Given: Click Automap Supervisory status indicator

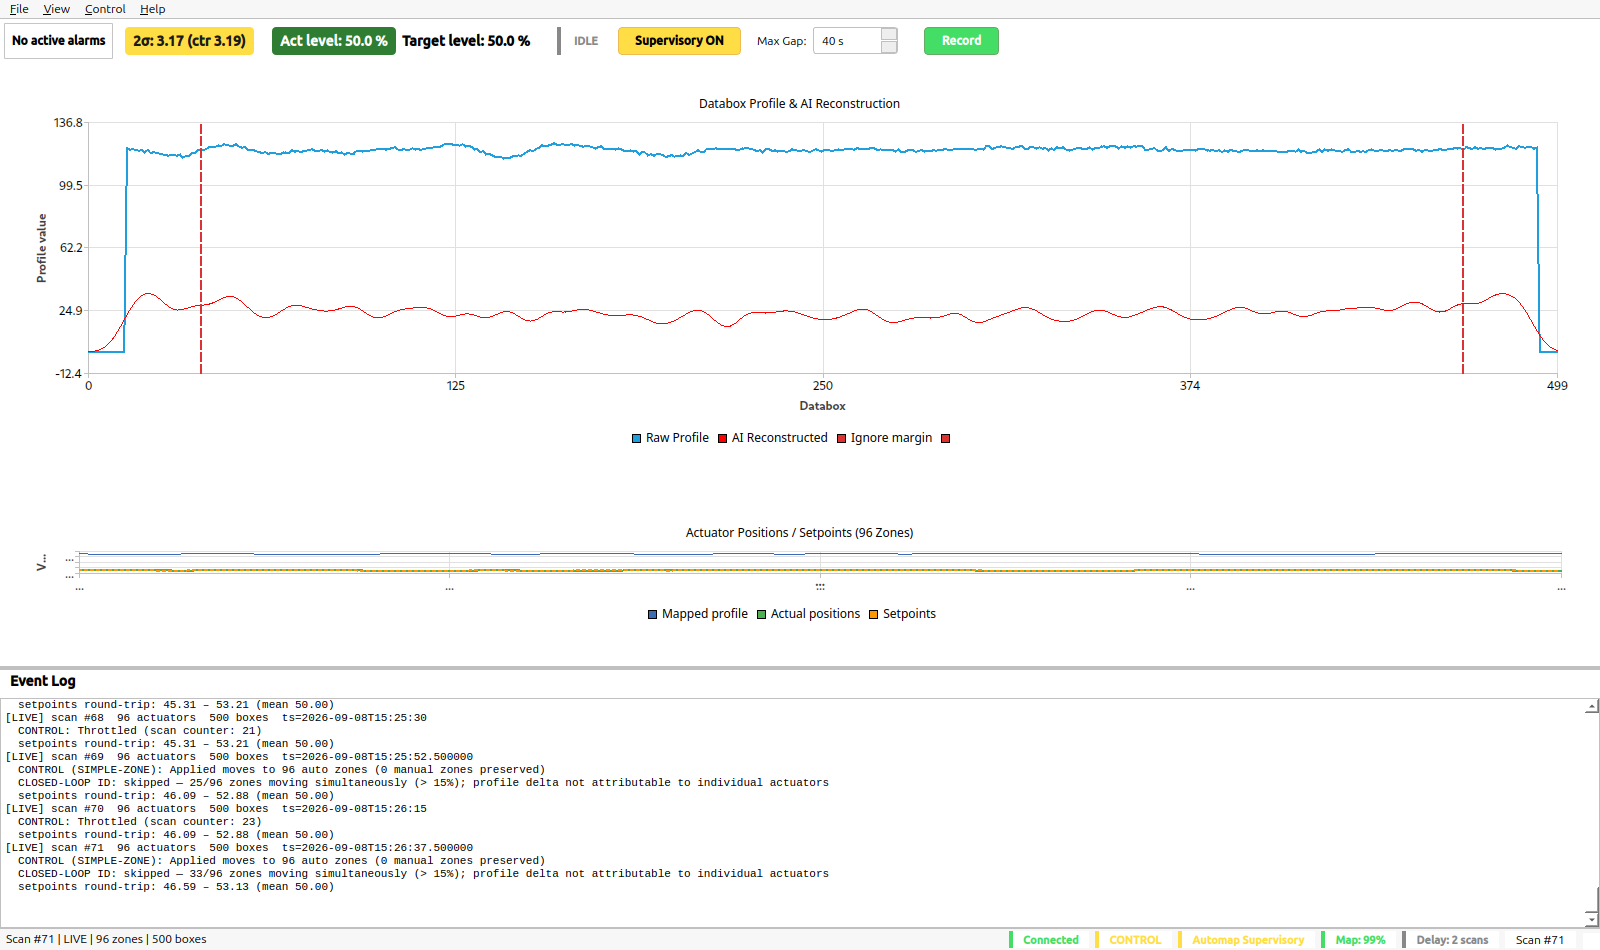Looking at the screenshot, I should 1247,940.
